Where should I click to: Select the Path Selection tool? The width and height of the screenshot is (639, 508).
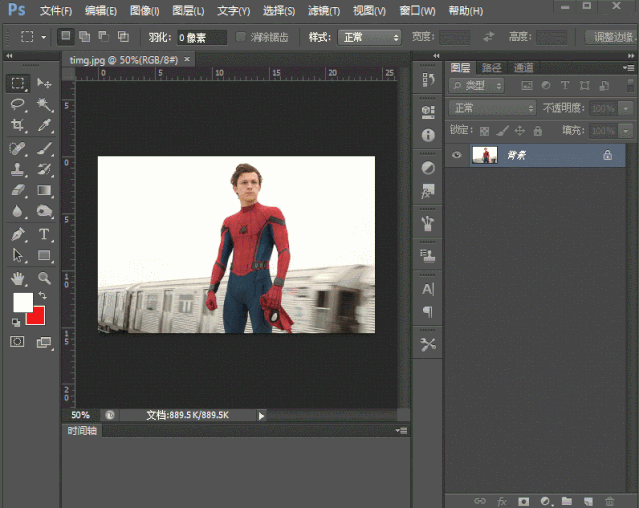[18, 255]
